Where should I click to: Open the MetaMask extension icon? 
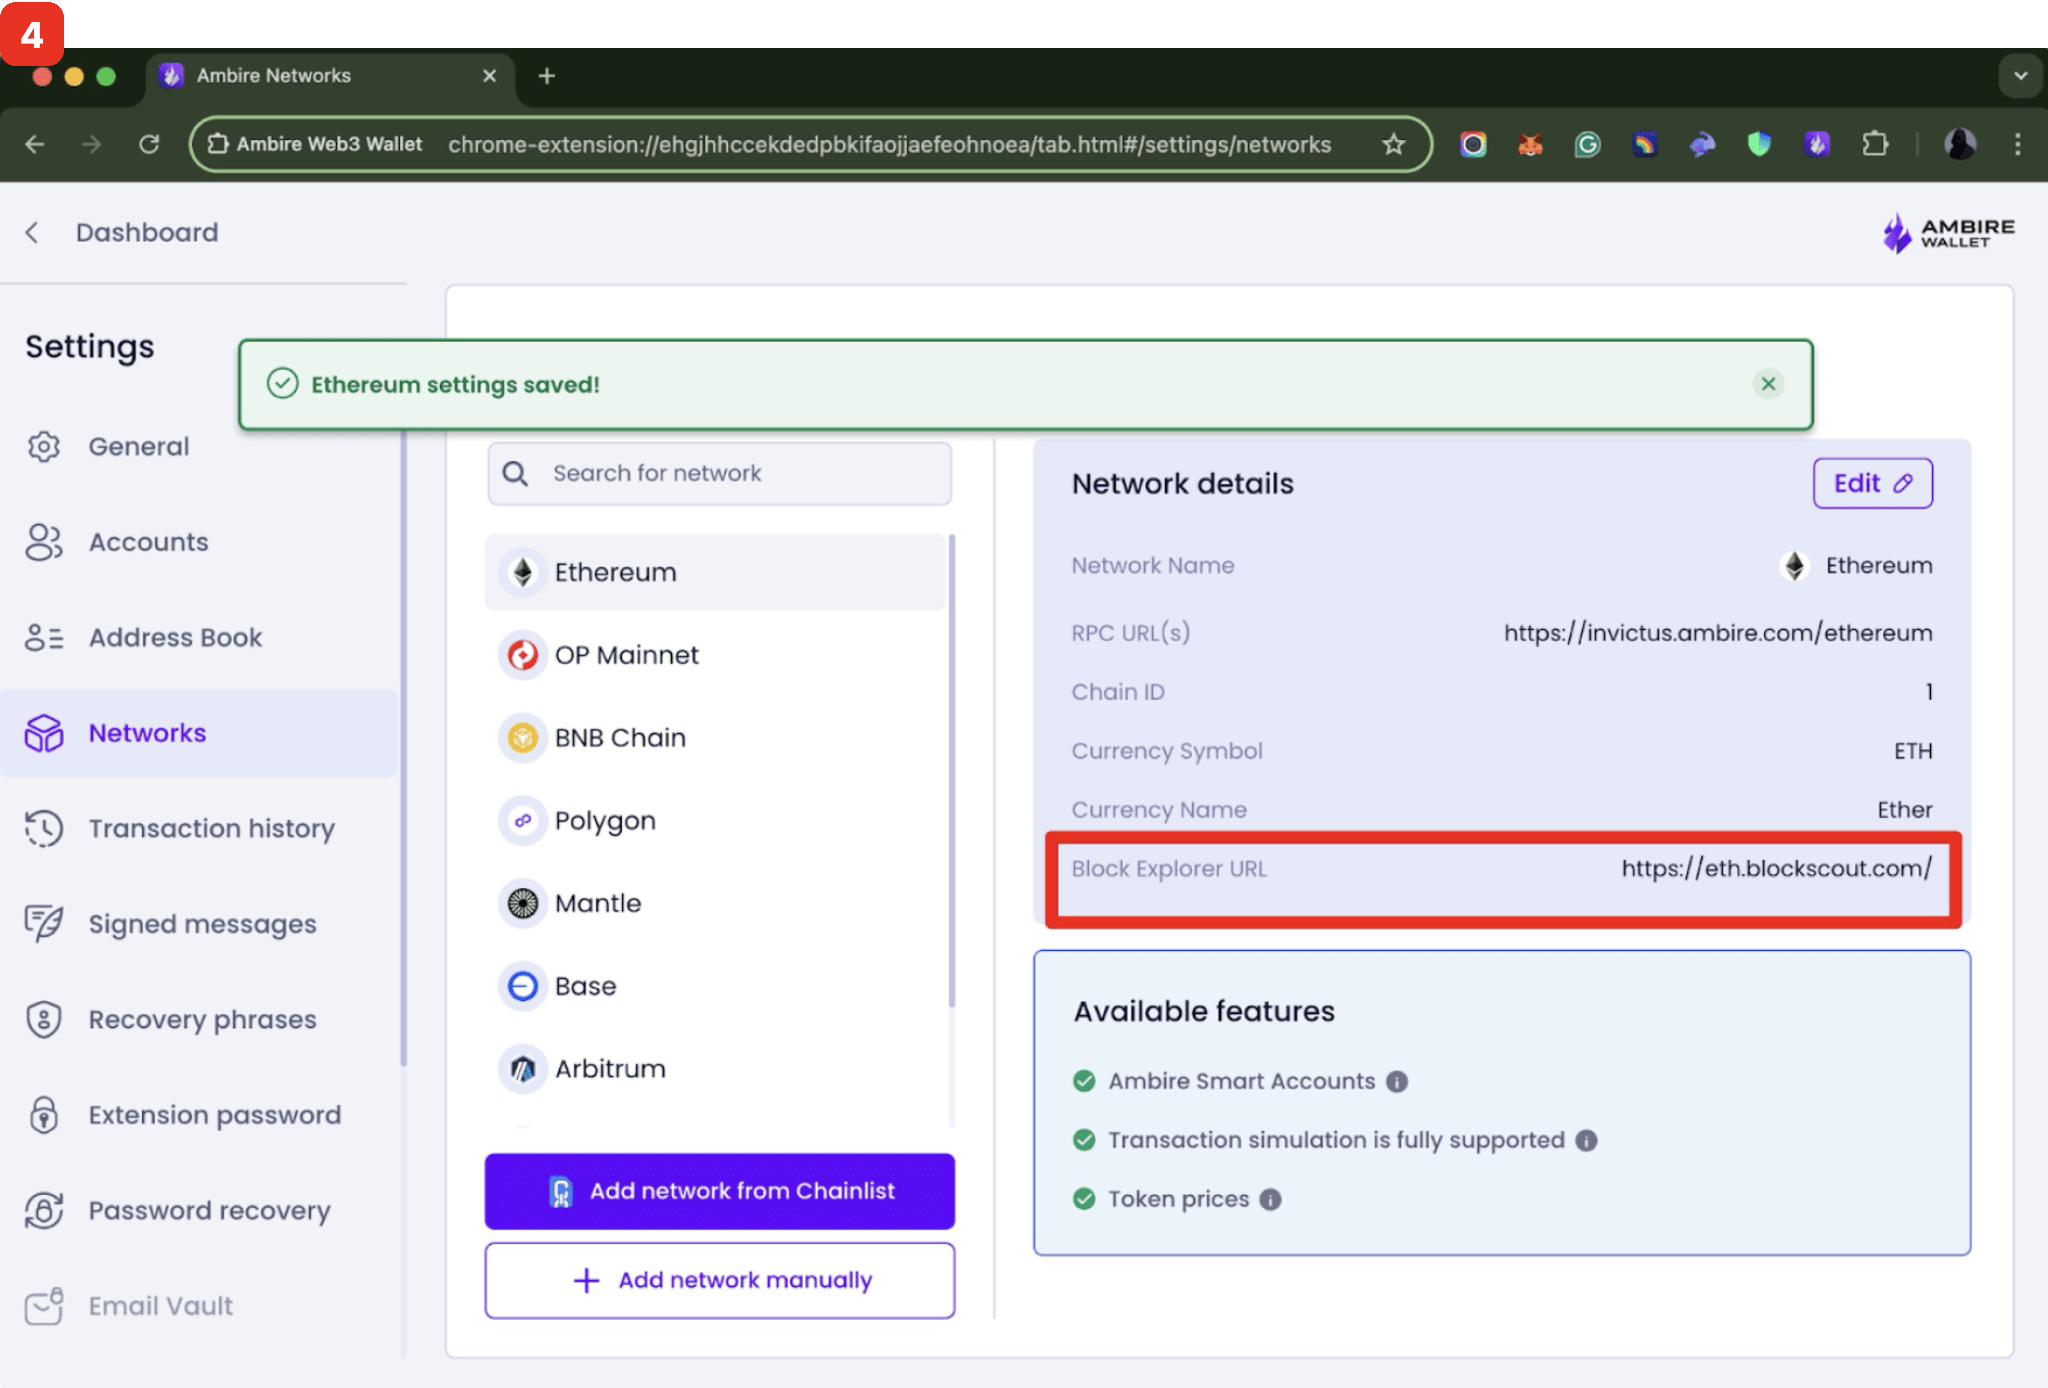pos(1530,144)
